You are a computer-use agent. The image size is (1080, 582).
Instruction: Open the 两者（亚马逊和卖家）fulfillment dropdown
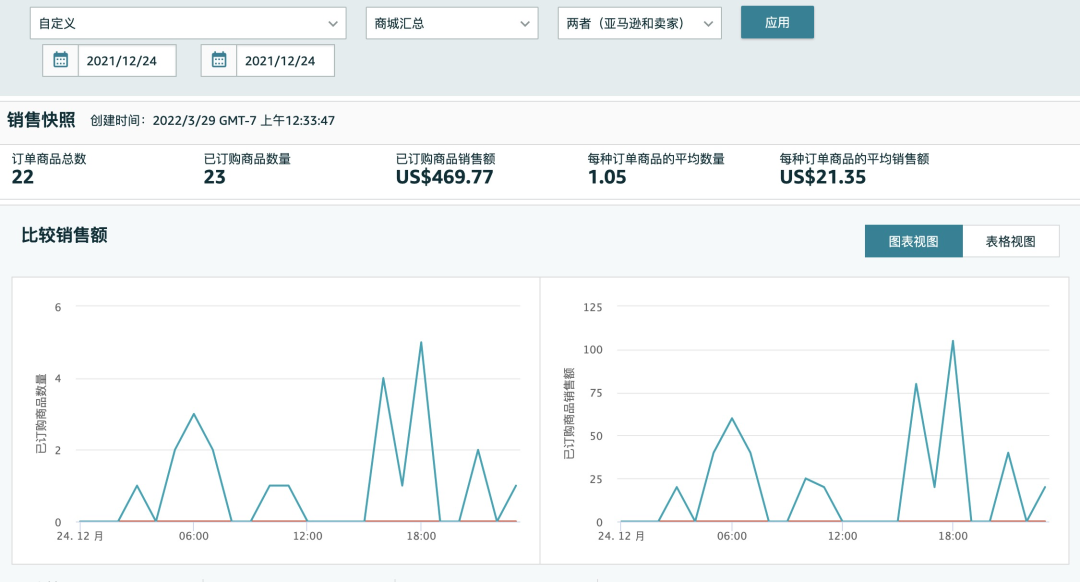point(640,23)
